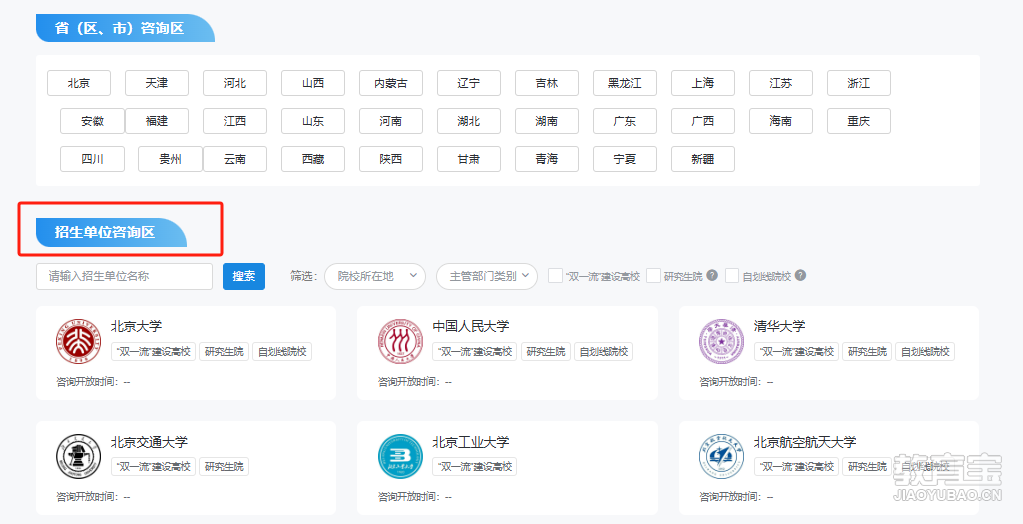Focus the 请输入招生单位名称 search field
This screenshot has height=524, width=1023.
tap(125, 276)
